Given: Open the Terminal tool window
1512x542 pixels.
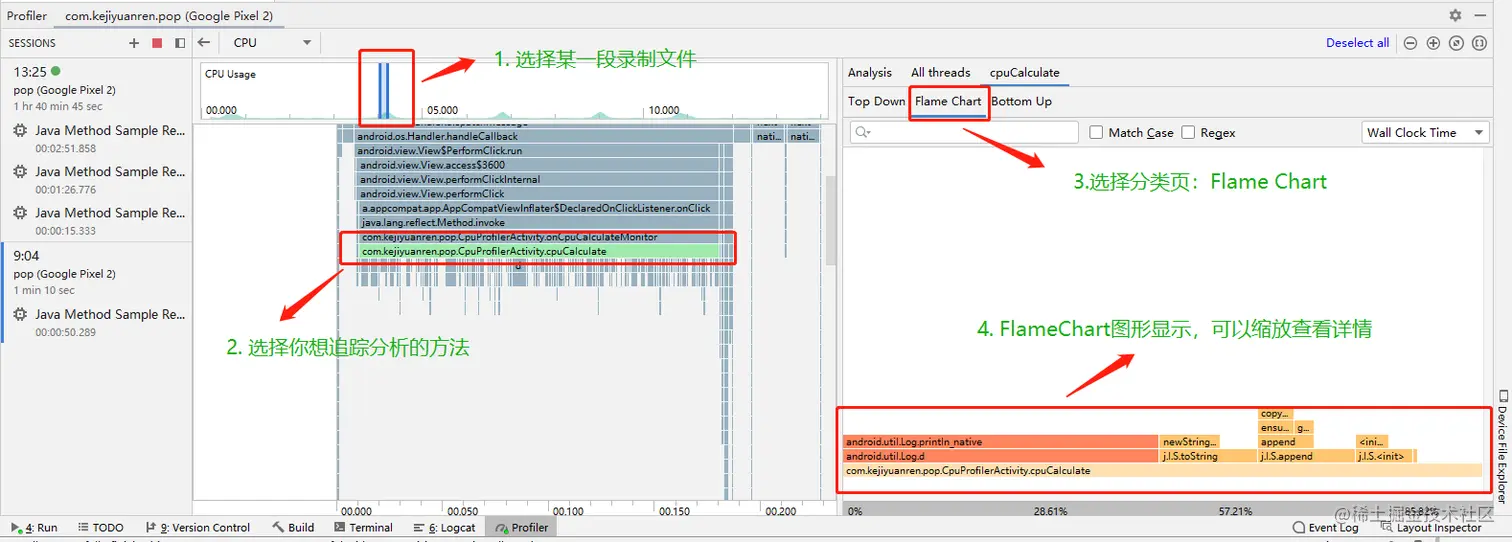Looking at the screenshot, I should pyautogui.click(x=364, y=527).
